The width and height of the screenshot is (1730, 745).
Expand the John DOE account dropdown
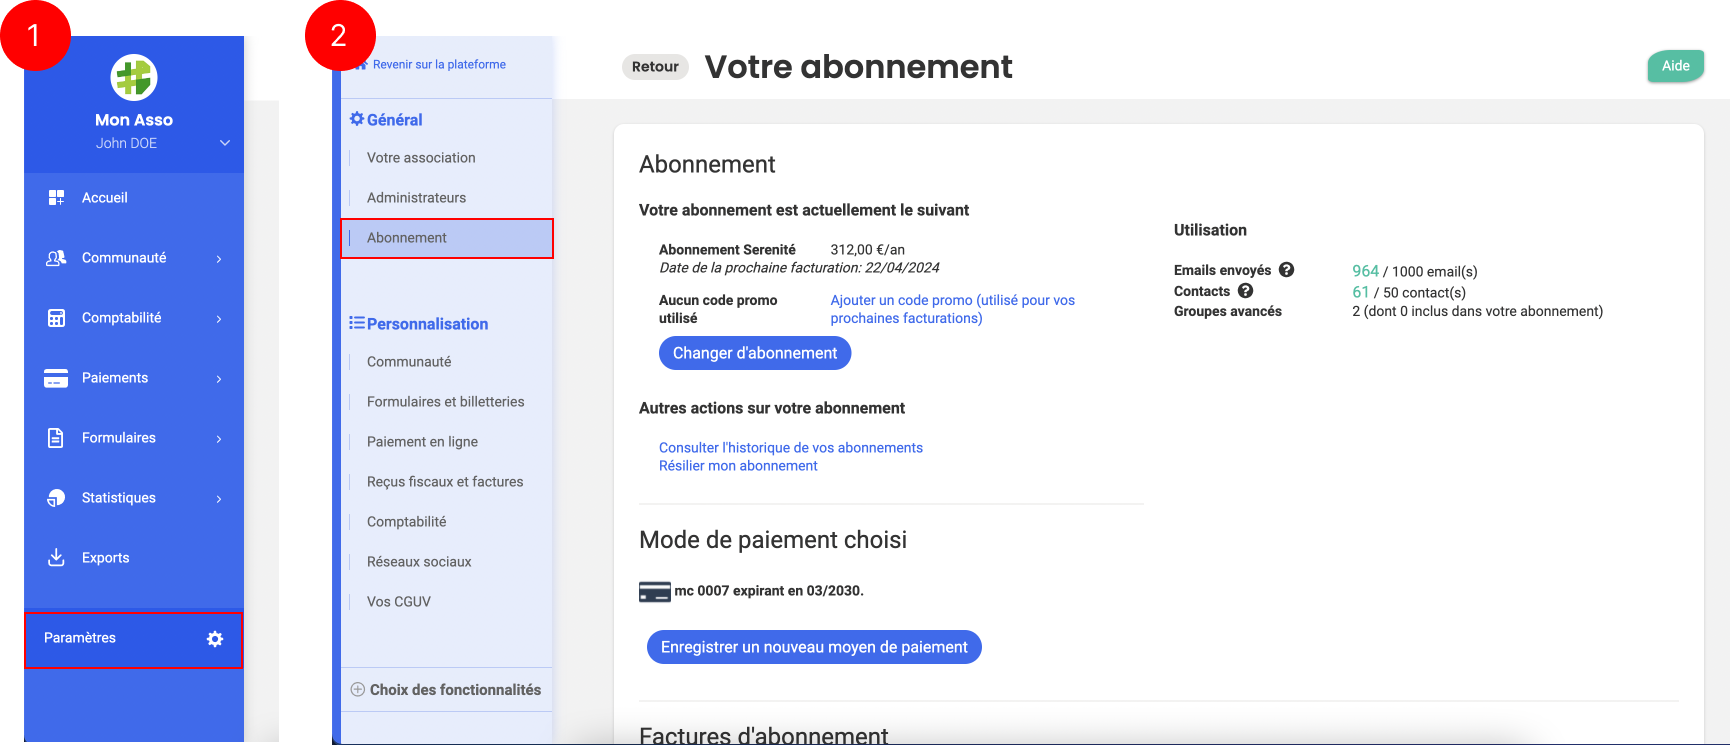[x=225, y=143]
